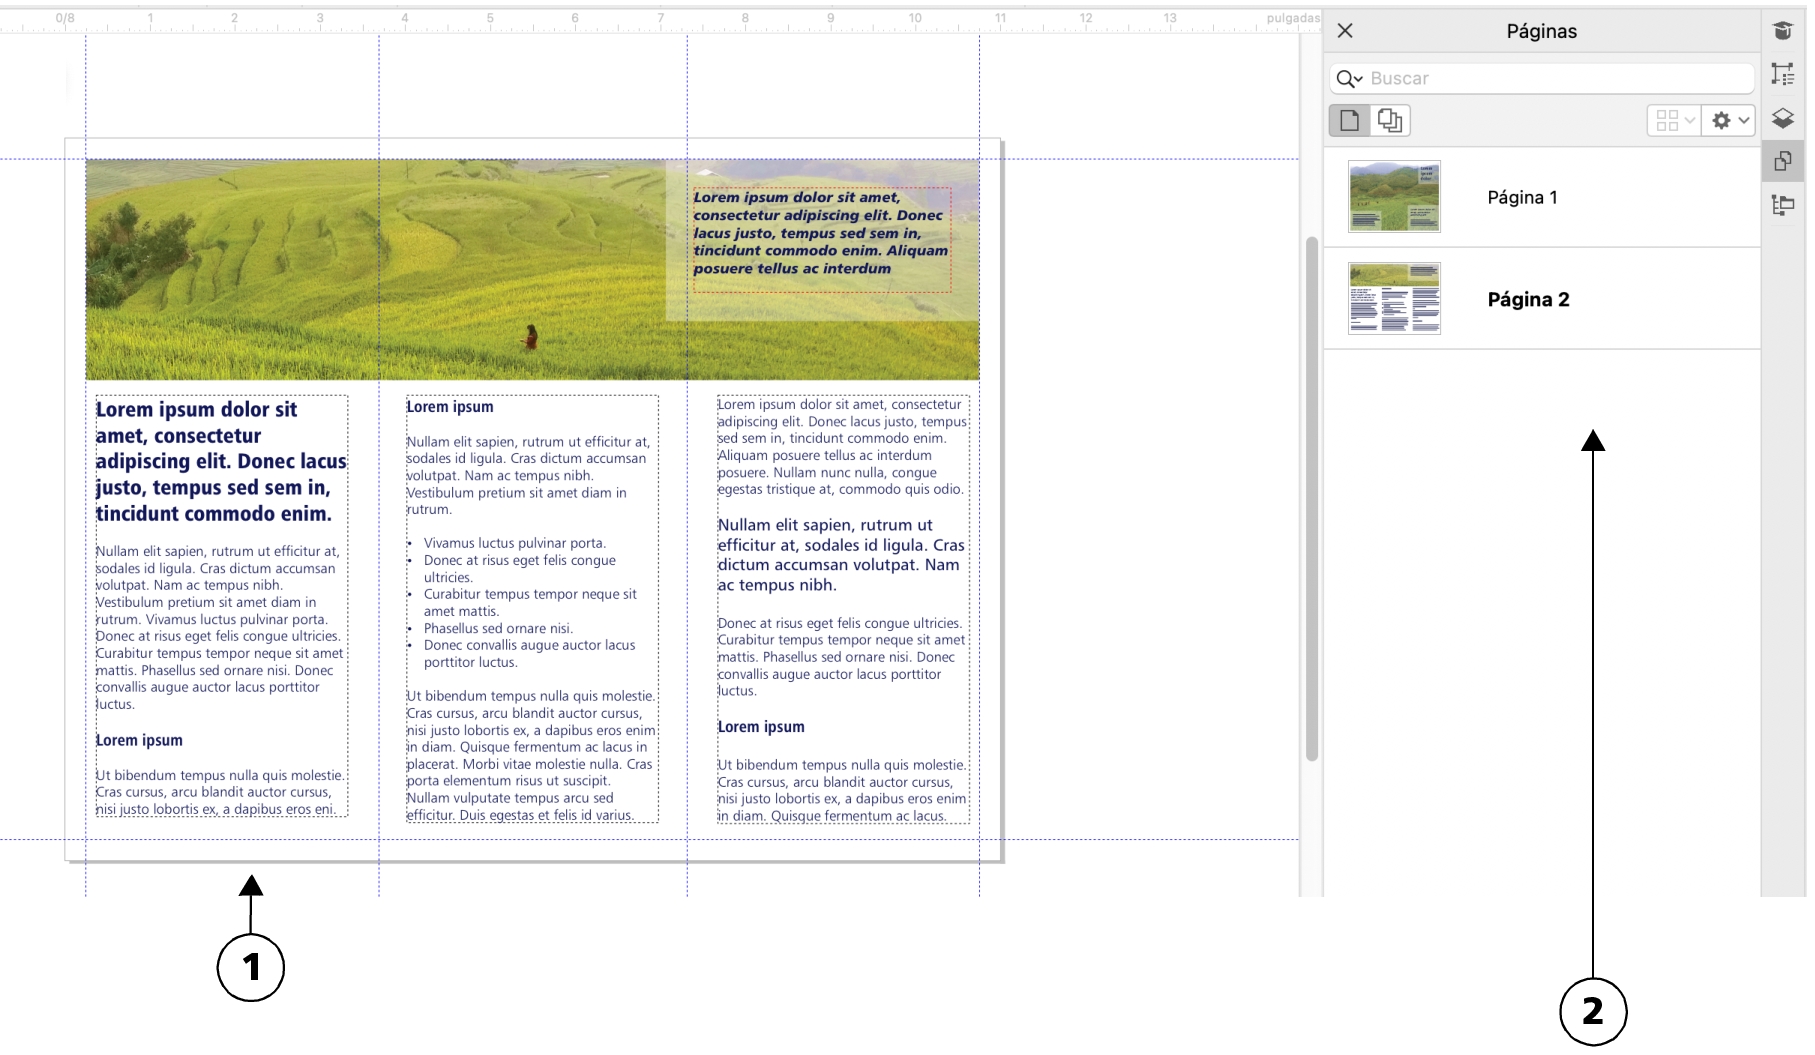Screen dimensions: 1815x1055
Task: Open the gear options dropdown
Action: tap(1729, 121)
